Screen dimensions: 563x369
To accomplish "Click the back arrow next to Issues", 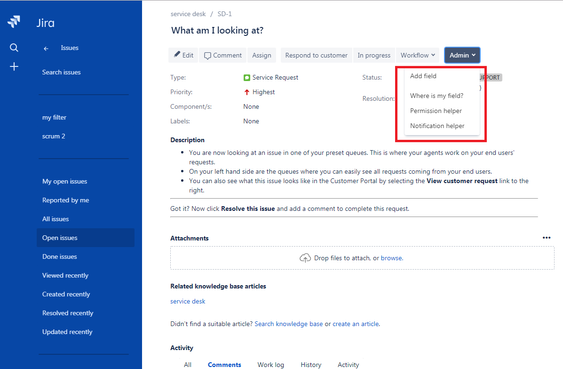I will (x=46, y=48).
